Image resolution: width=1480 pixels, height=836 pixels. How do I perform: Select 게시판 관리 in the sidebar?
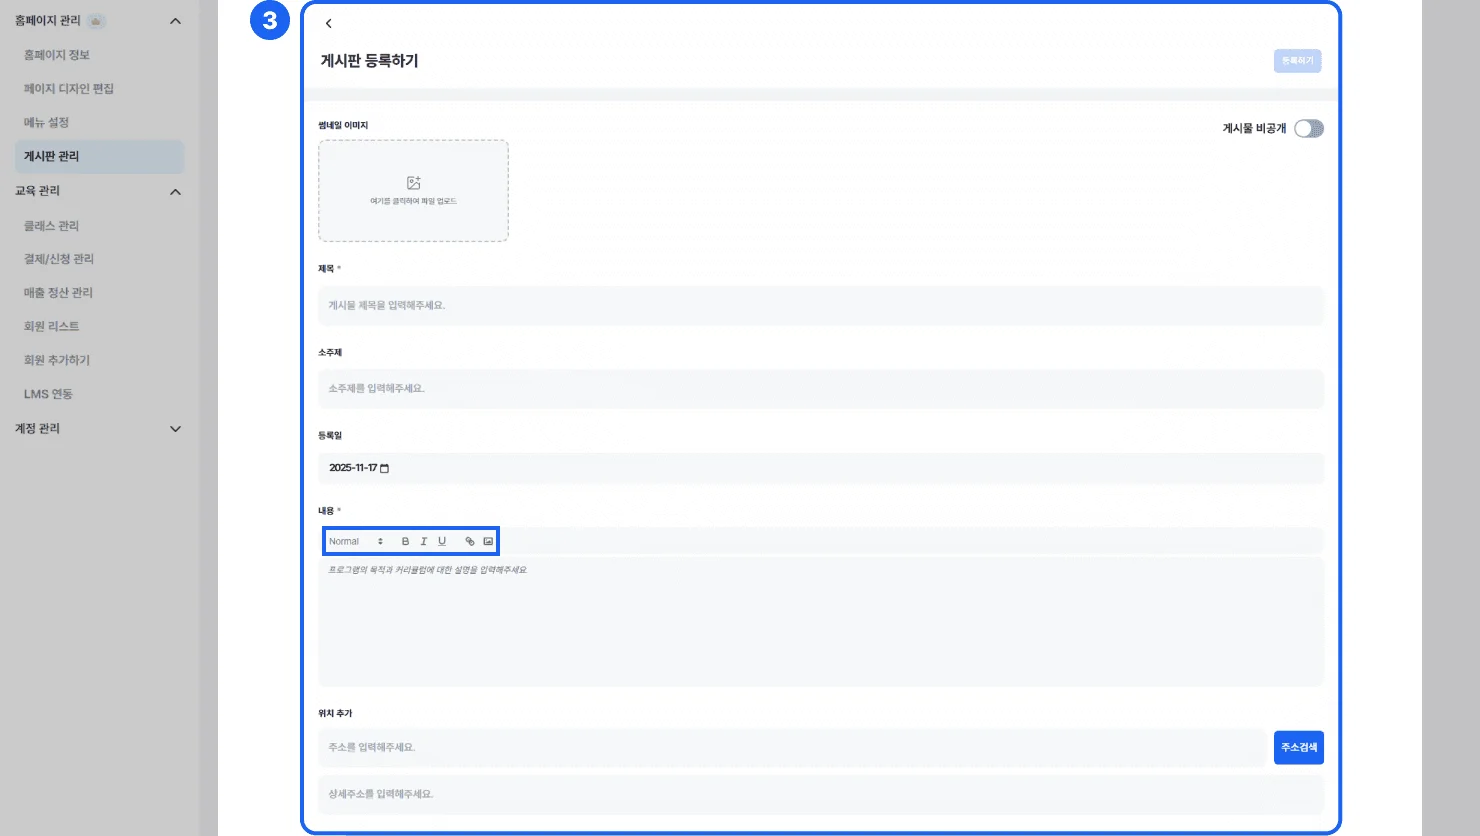(x=100, y=157)
